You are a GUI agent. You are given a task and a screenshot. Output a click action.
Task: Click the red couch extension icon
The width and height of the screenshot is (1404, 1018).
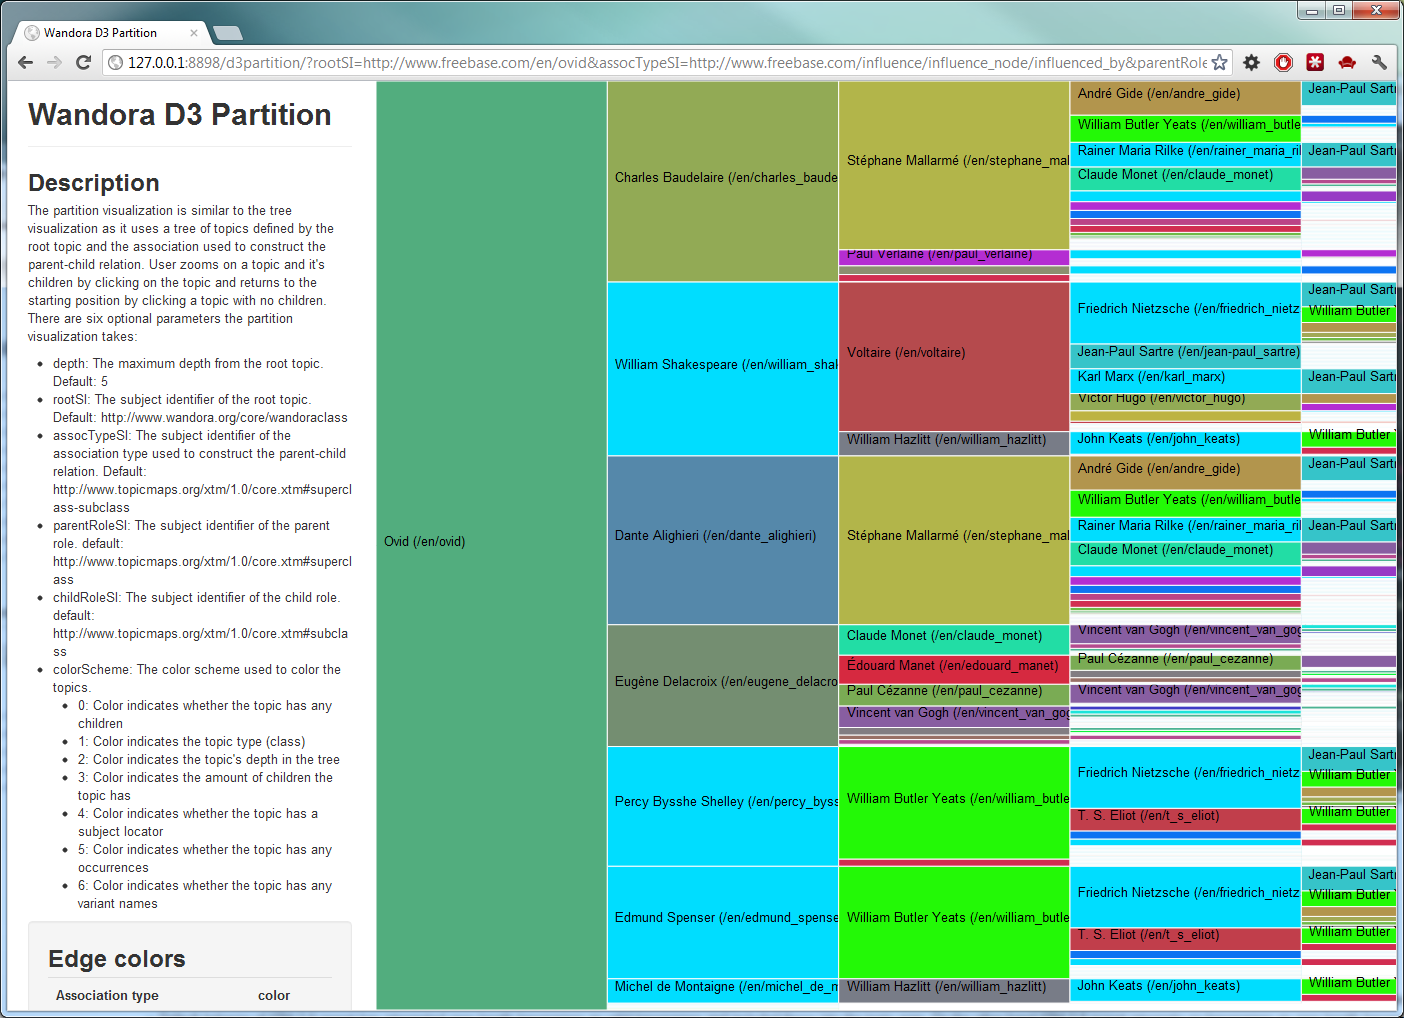pyautogui.click(x=1347, y=62)
